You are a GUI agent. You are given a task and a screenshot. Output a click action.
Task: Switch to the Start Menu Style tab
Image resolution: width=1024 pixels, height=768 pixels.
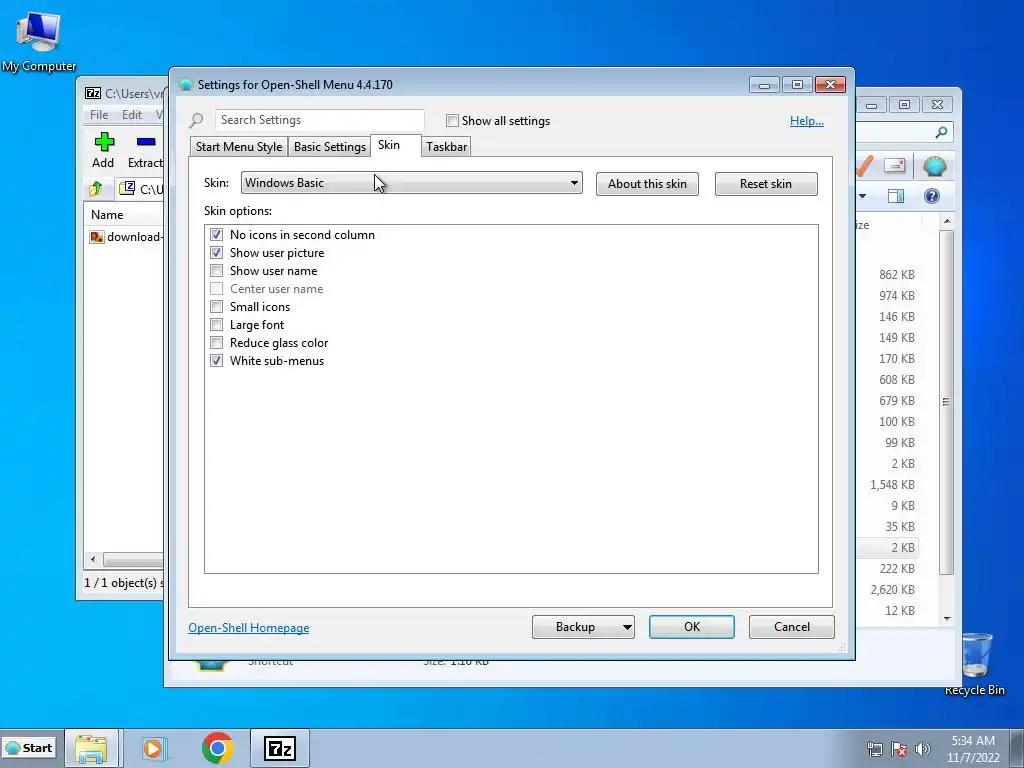click(x=239, y=146)
